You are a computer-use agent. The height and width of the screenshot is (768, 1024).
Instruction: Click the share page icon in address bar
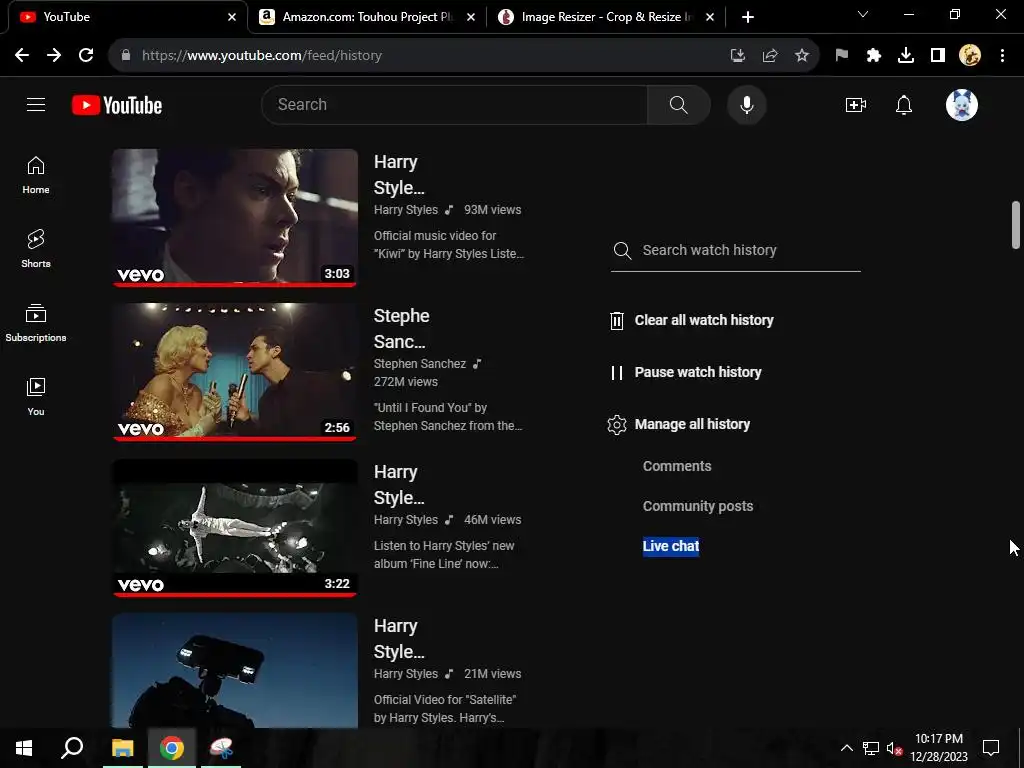(x=770, y=56)
